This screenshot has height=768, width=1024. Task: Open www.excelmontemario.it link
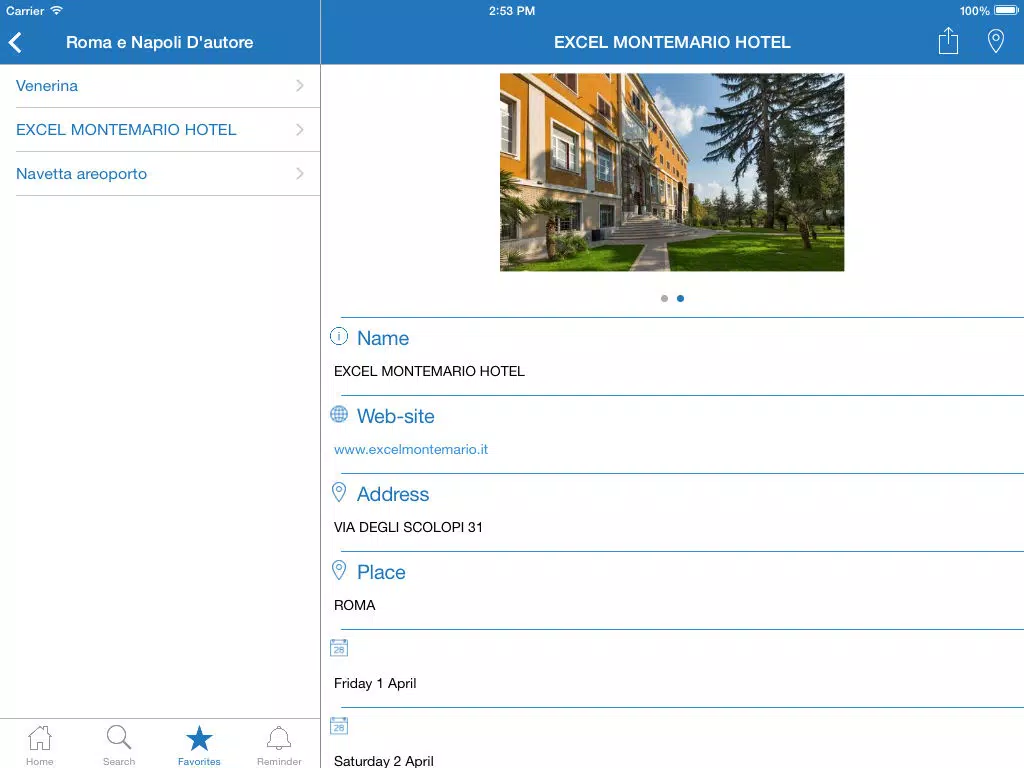click(x=411, y=449)
